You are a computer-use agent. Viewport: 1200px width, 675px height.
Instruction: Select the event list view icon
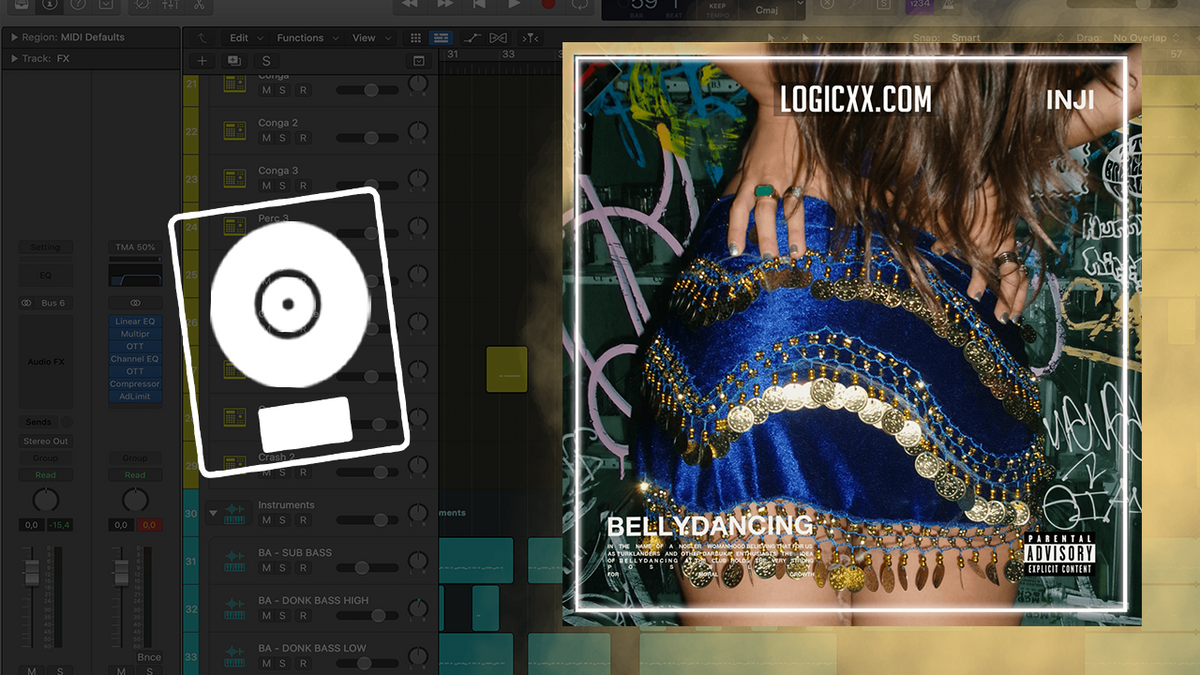(439, 38)
